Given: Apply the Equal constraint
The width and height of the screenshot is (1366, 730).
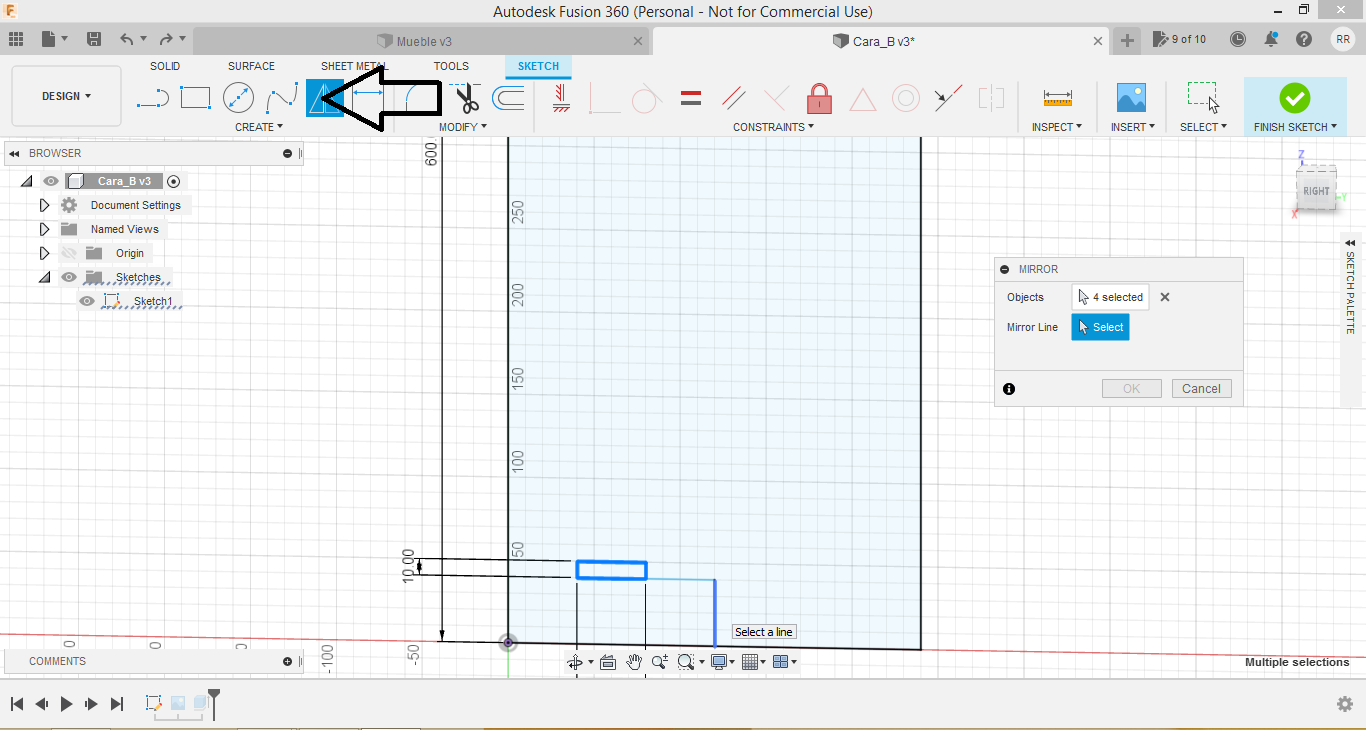Looking at the screenshot, I should (690, 98).
